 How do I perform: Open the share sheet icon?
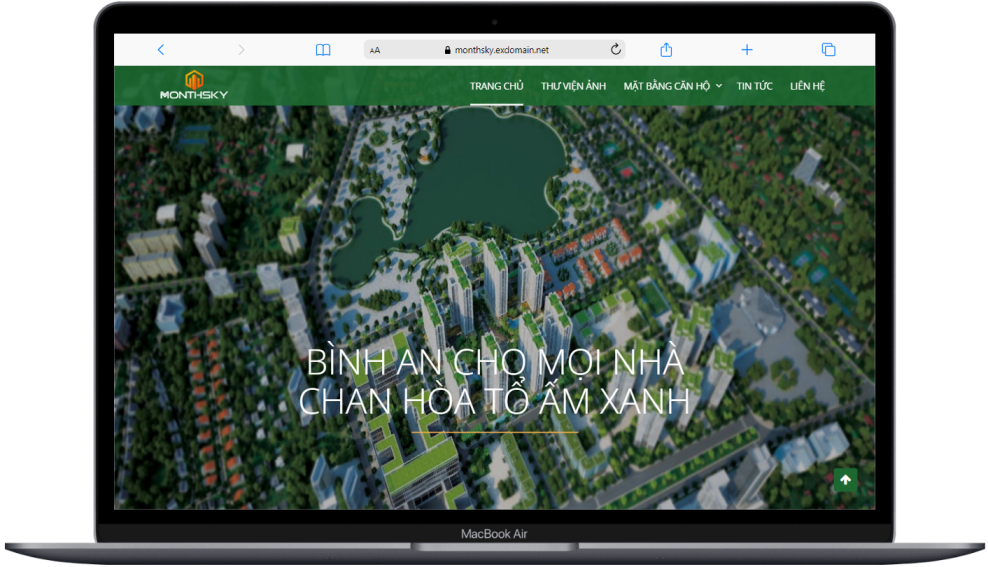[666, 50]
